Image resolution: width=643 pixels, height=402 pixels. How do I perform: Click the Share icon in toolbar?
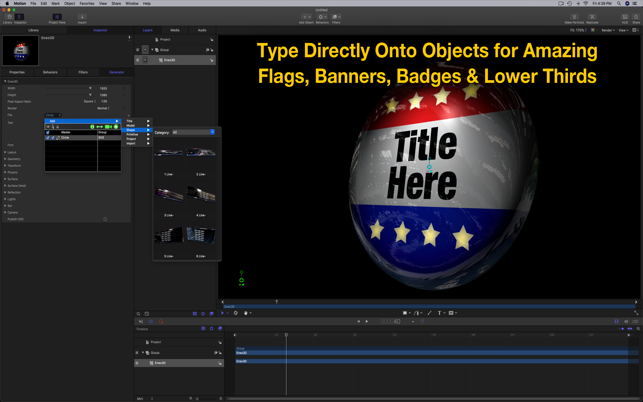coord(636,17)
